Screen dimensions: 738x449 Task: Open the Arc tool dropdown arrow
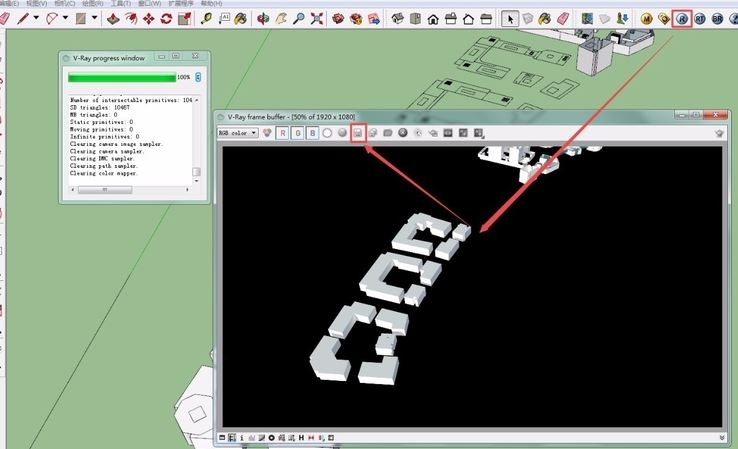click(65, 18)
